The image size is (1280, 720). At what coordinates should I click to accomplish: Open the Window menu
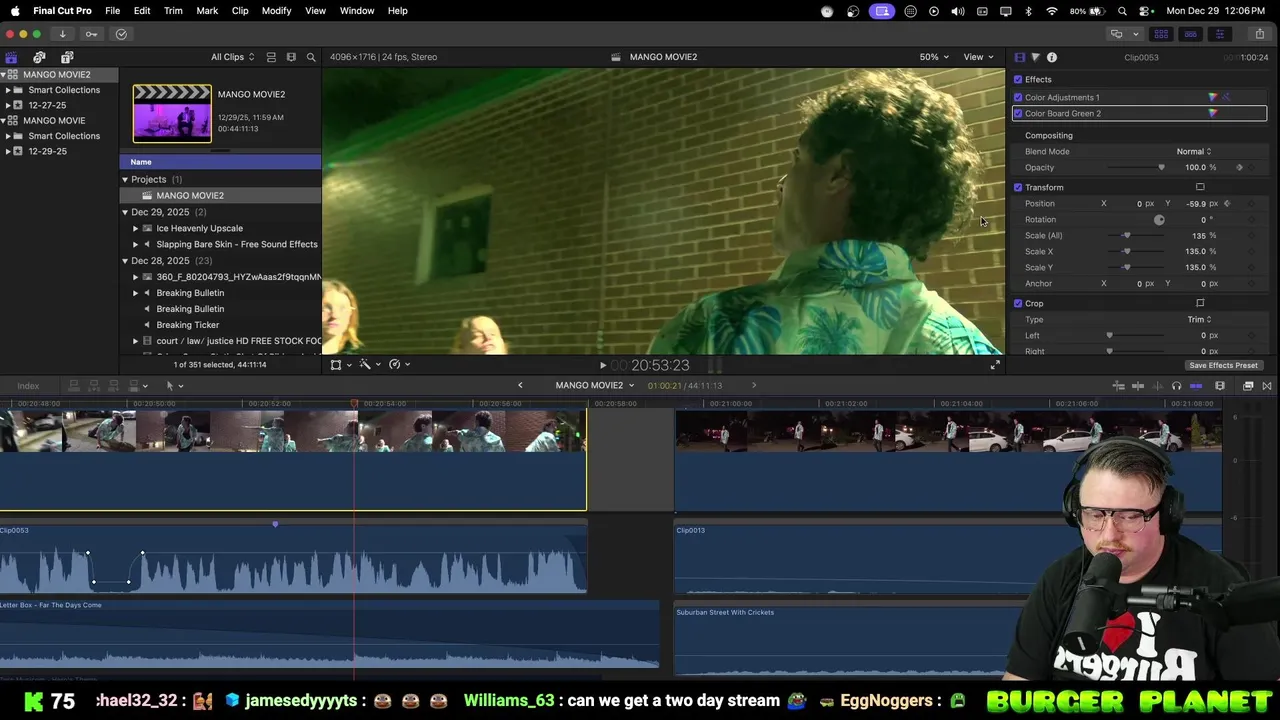tap(356, 10)
